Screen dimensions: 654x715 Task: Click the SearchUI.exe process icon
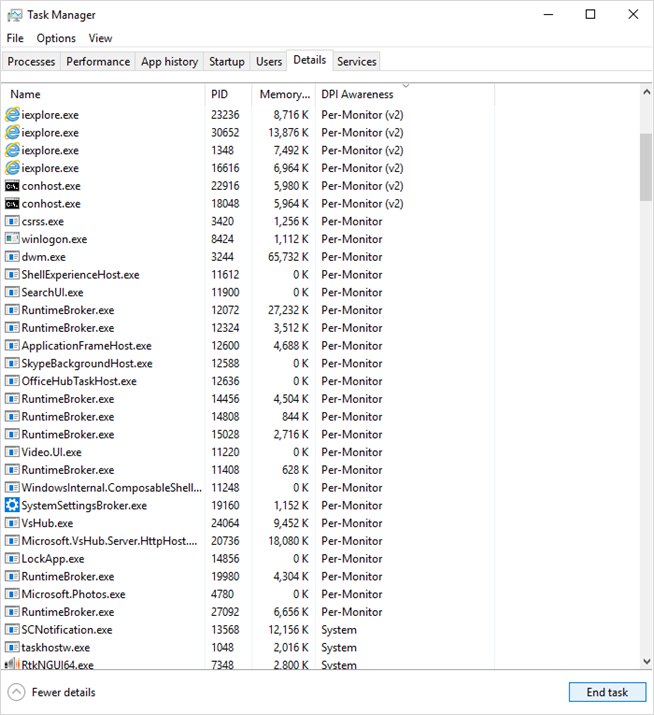(x=12, y=292)
